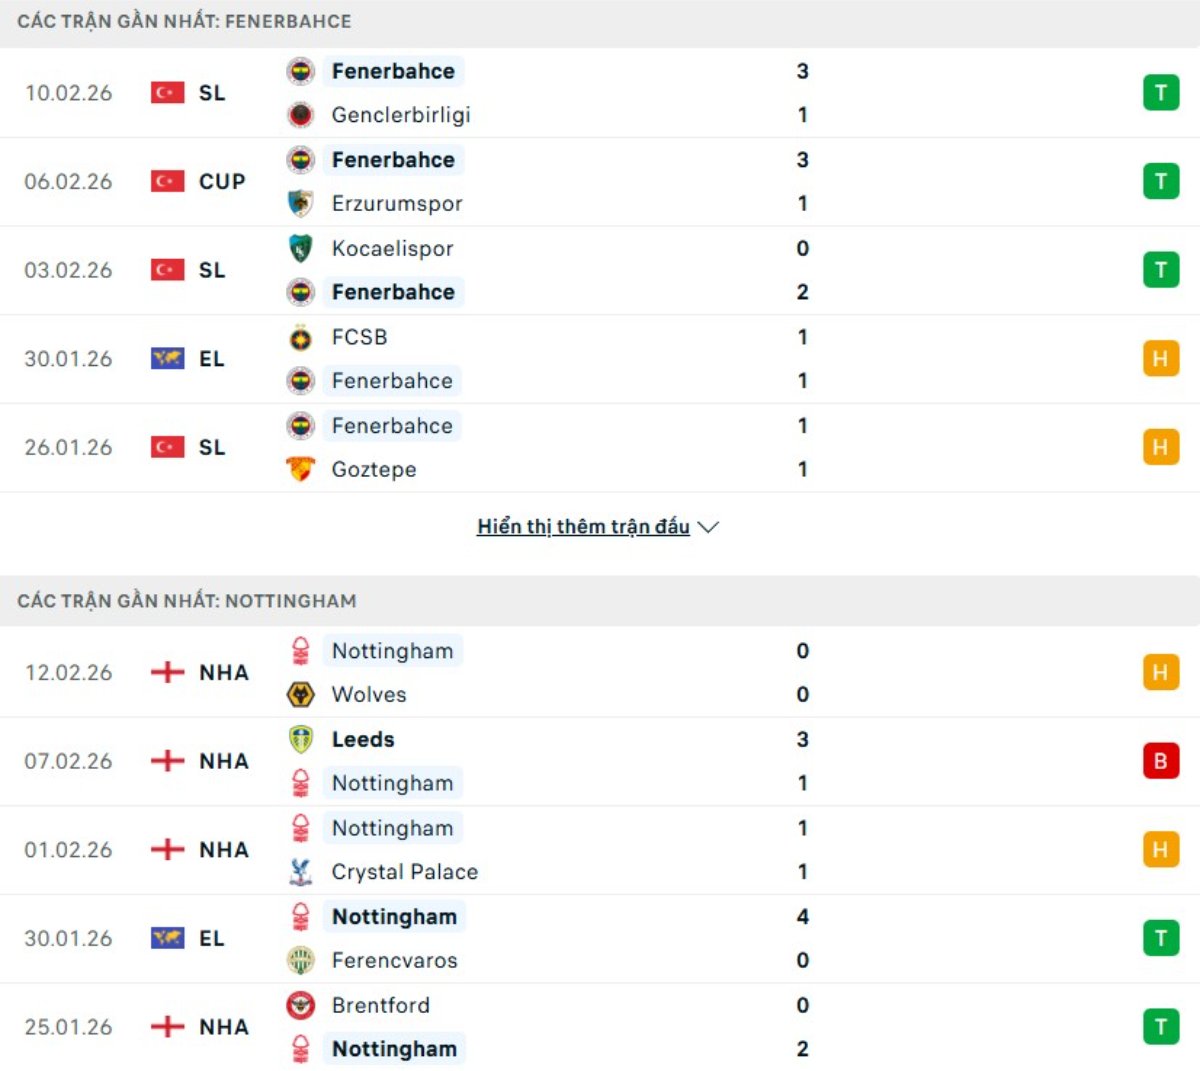Screen dimensions: 1200x1071
Task: Click the Fenerbahce team name
Action: [393, 71]
